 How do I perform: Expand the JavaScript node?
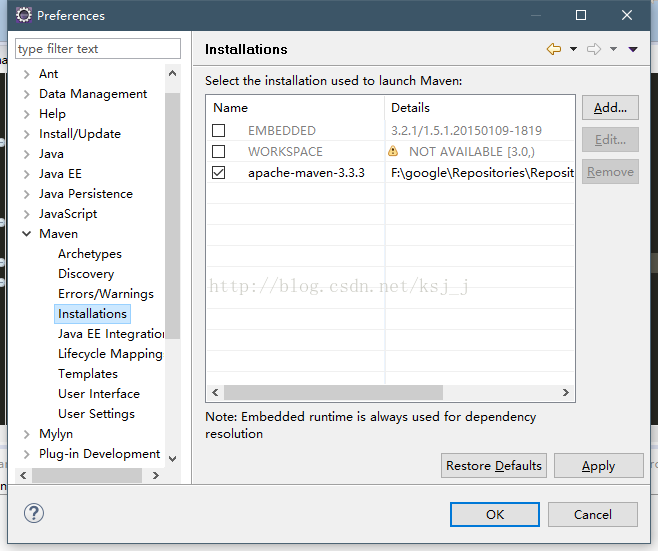click(26, 214)
